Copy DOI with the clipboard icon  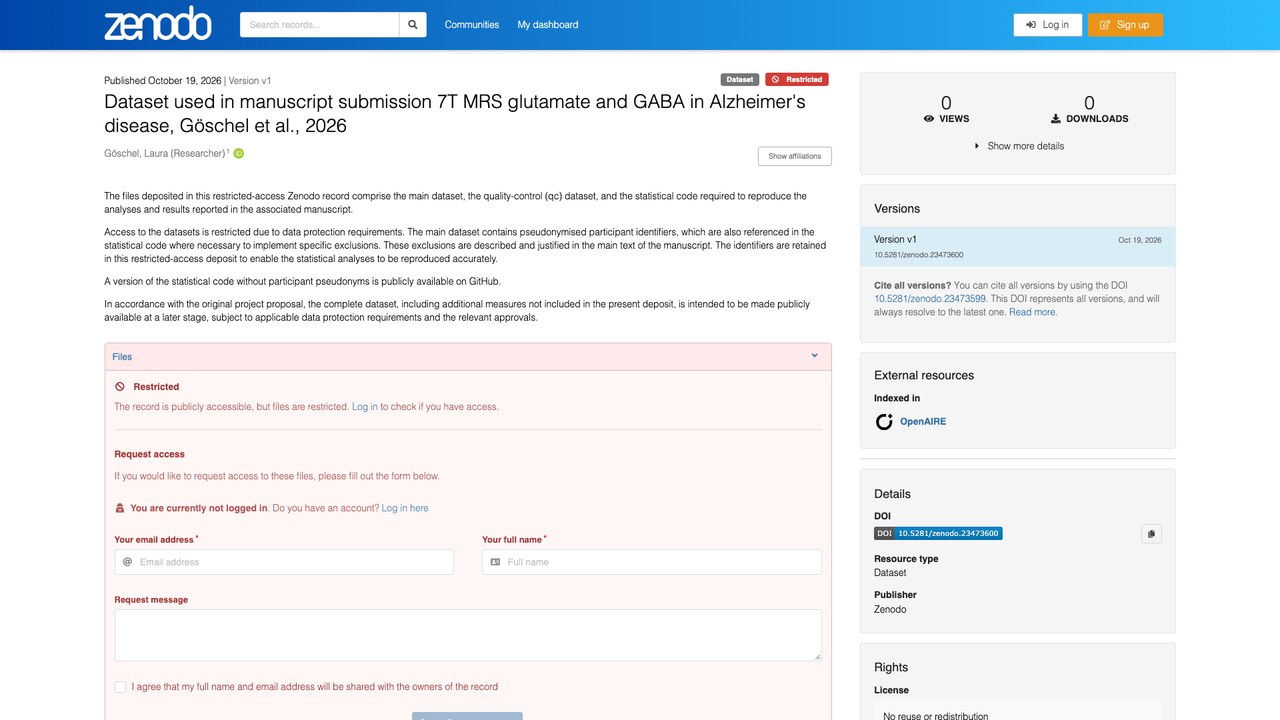click(x=1151, y=534)
